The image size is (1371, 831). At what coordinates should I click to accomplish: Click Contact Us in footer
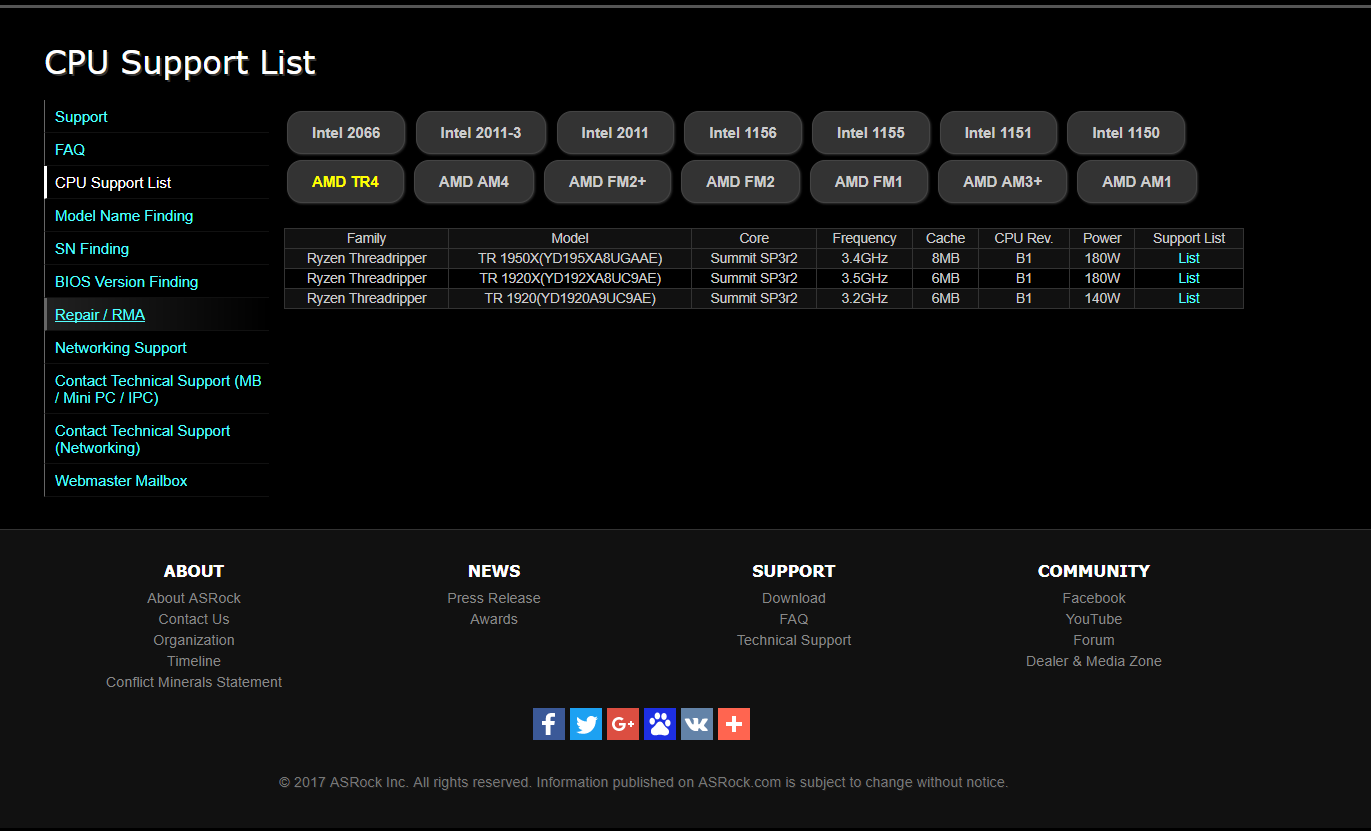[194, 619]
